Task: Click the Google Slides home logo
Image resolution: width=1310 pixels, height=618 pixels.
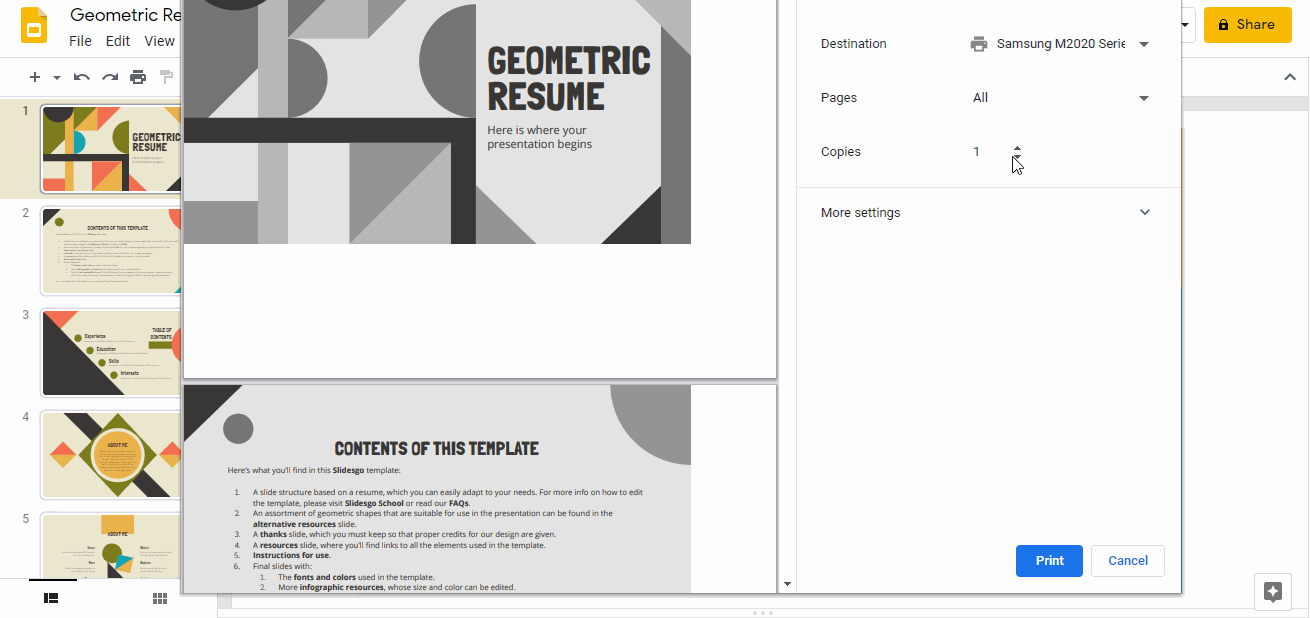Action: coord(33,24)
